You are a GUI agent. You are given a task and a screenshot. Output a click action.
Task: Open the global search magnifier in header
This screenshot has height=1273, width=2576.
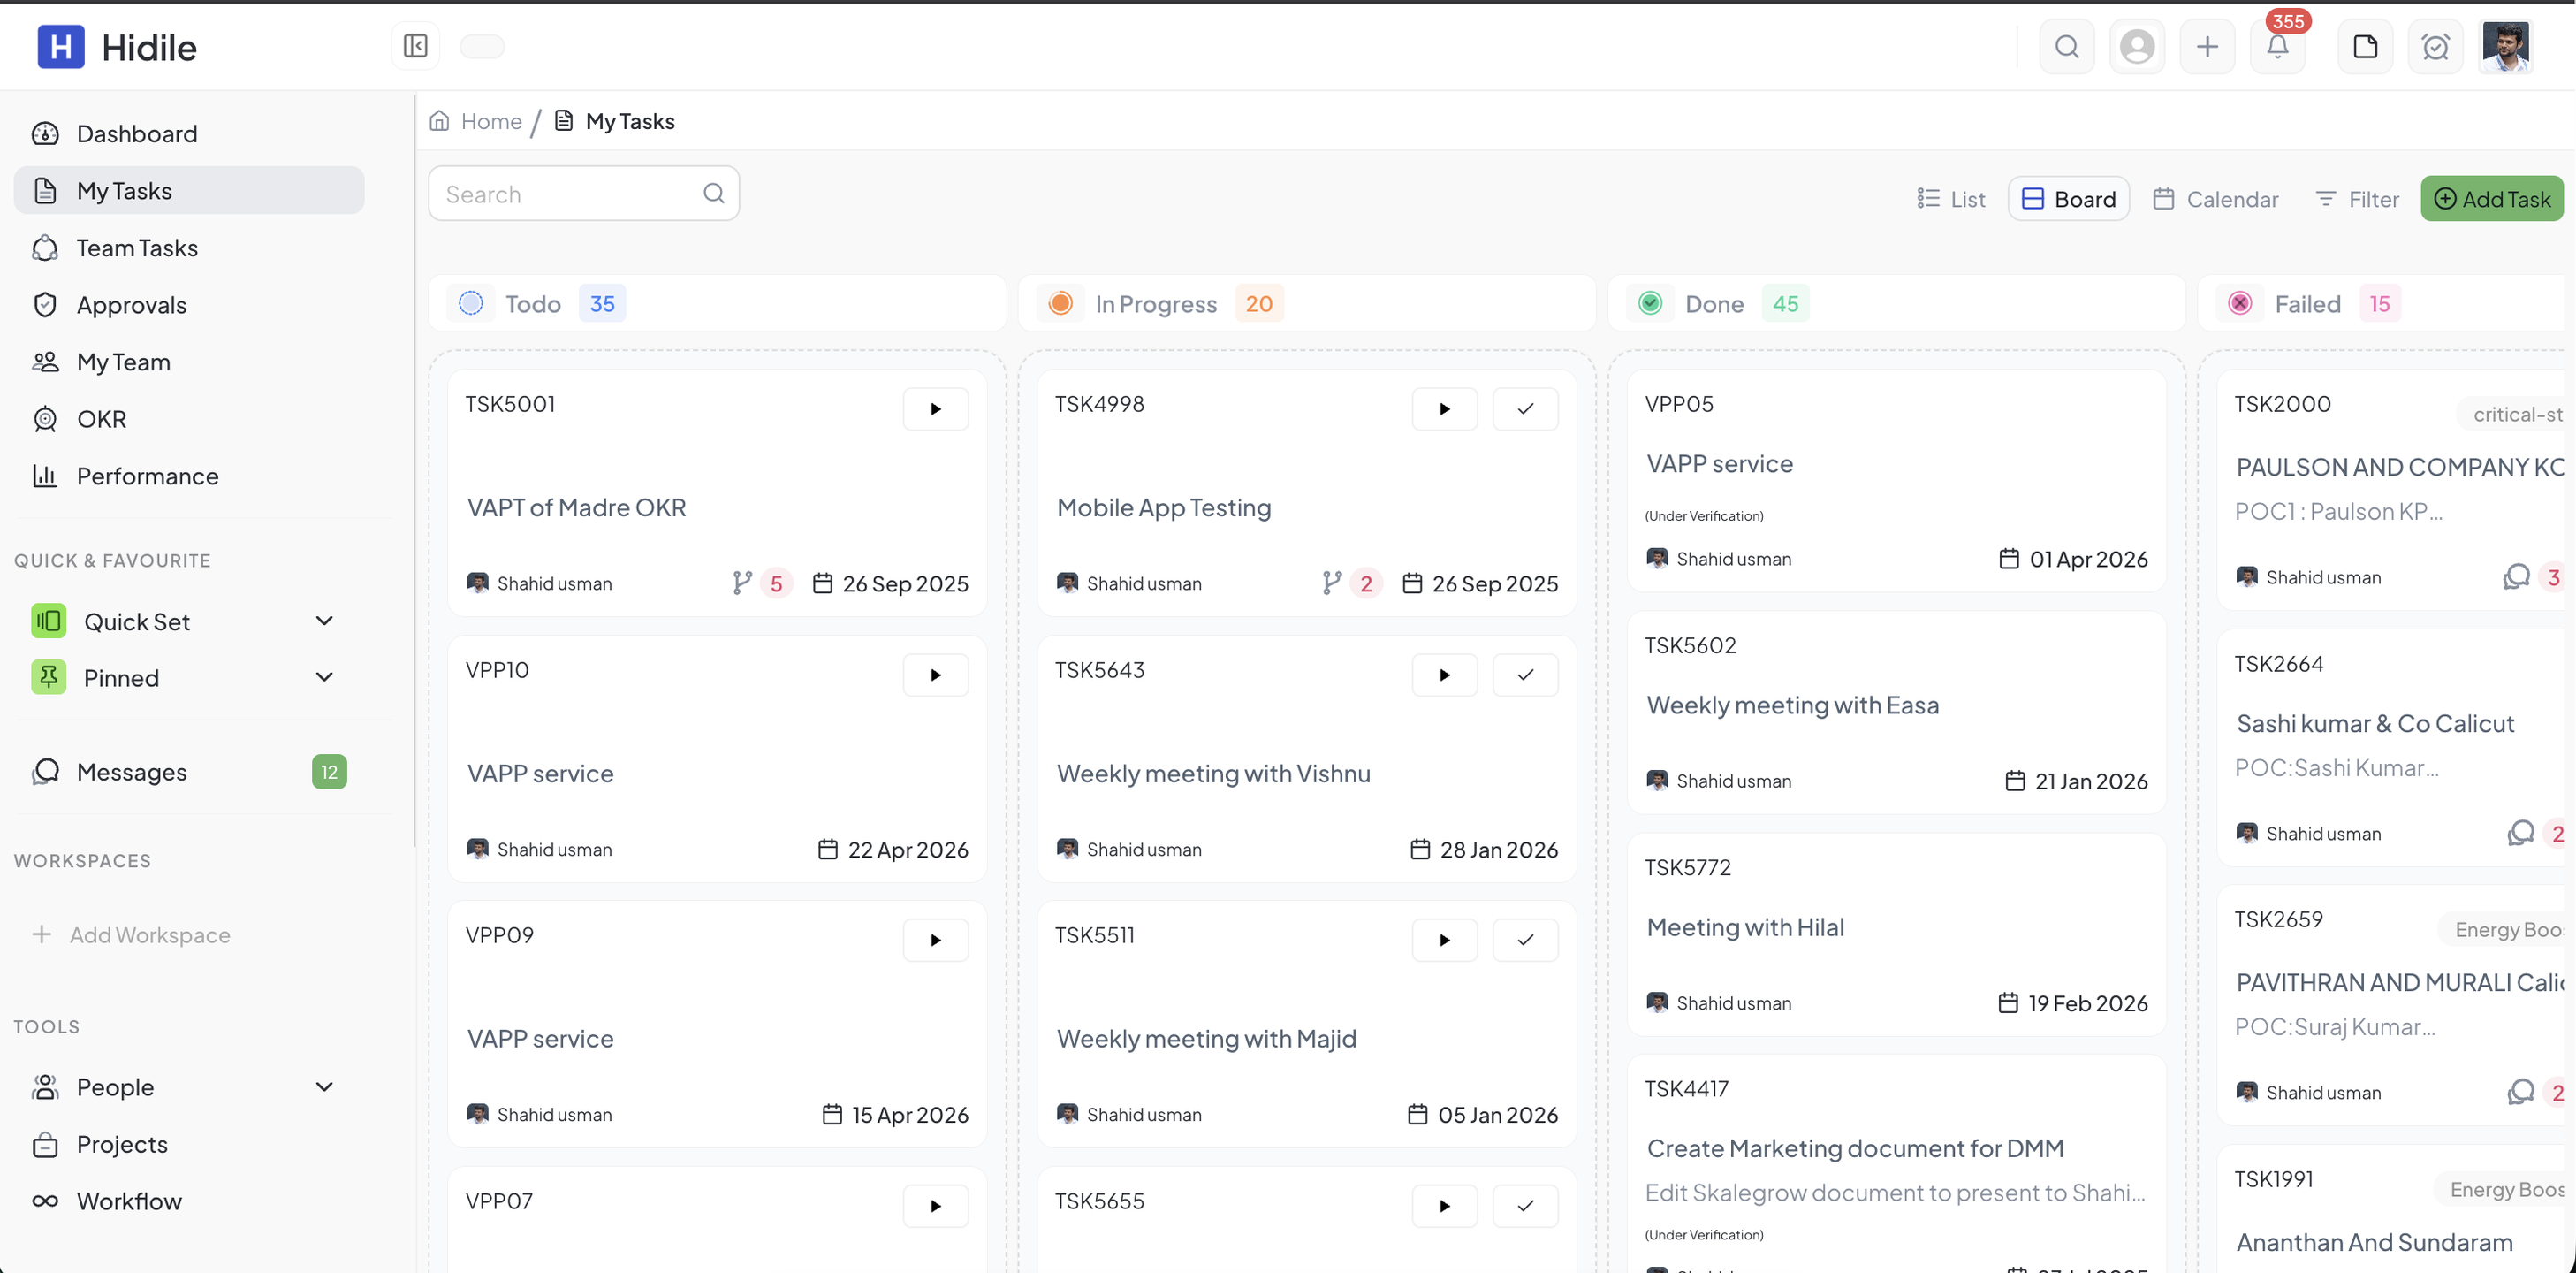(x=2067, y=46)
